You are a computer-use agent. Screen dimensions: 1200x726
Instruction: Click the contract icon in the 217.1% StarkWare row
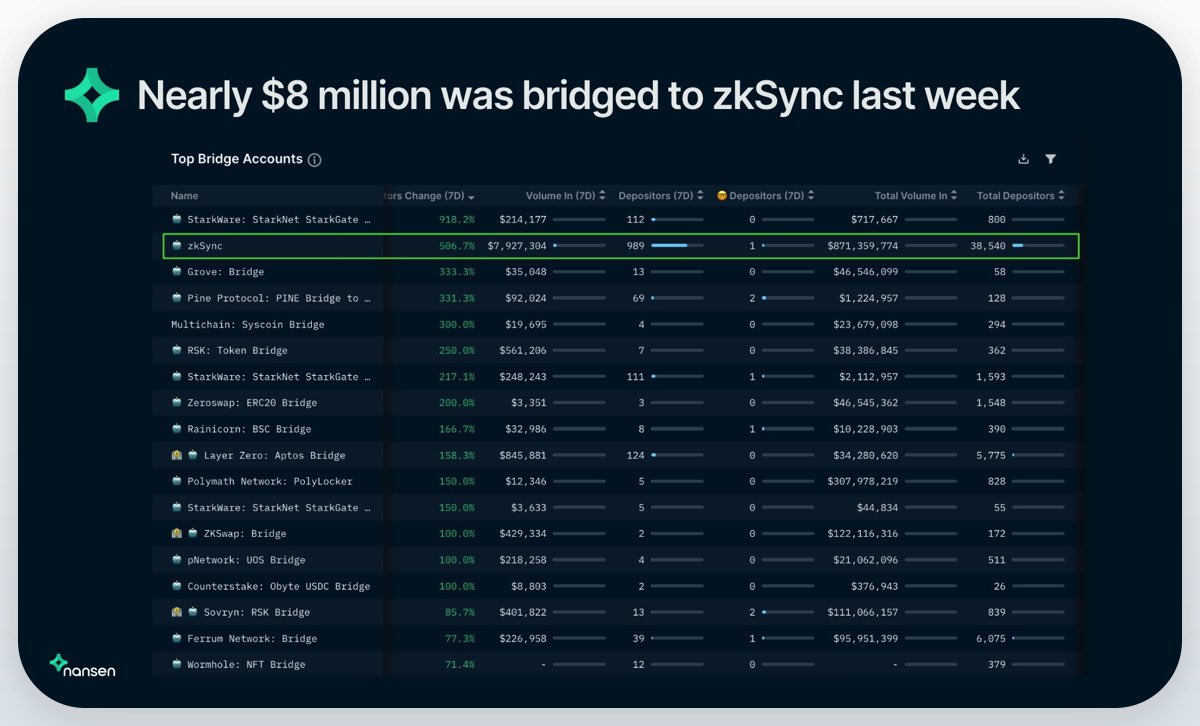click(177, 376)
